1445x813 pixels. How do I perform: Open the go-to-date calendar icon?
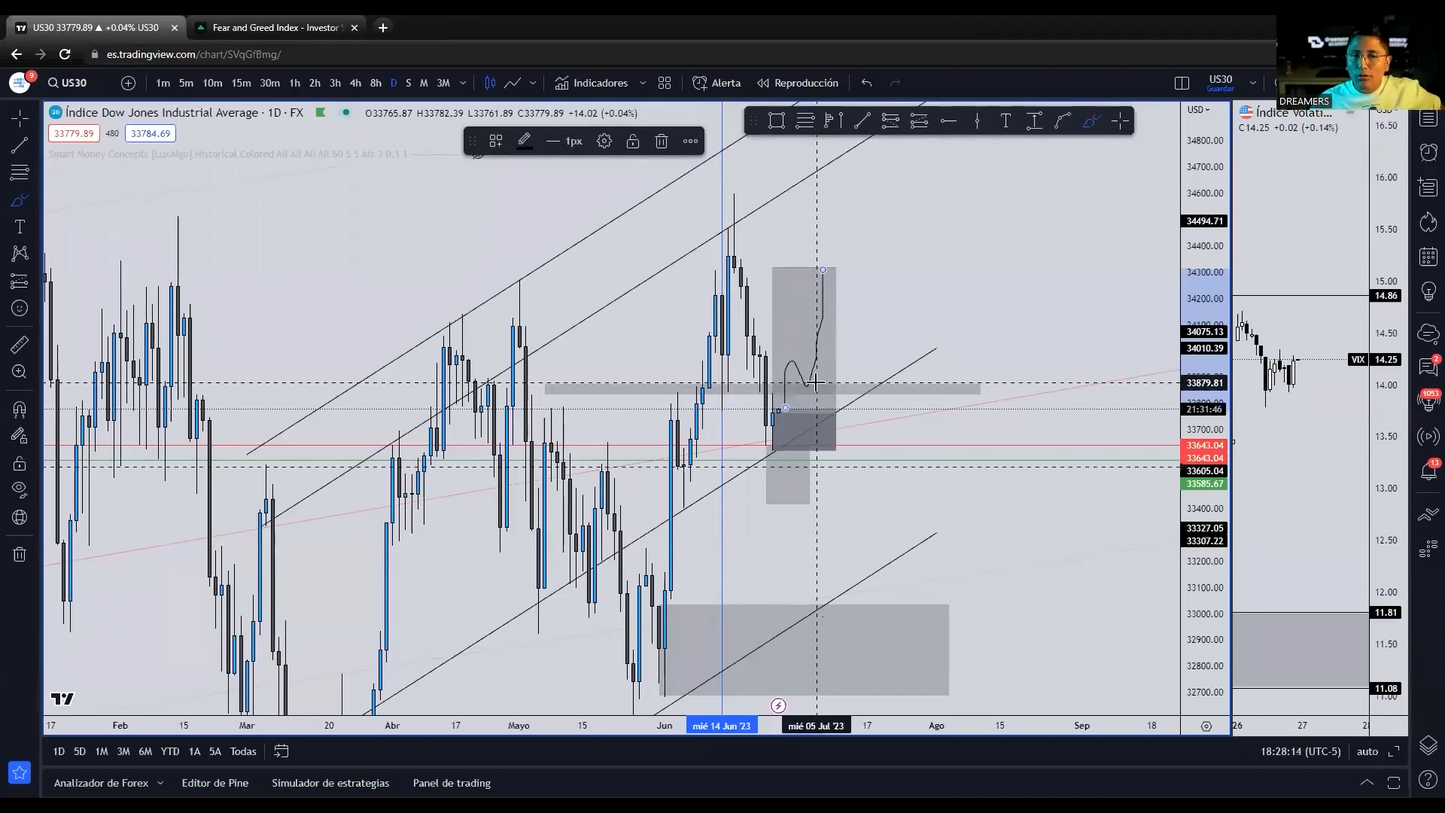tap(281, 751)
